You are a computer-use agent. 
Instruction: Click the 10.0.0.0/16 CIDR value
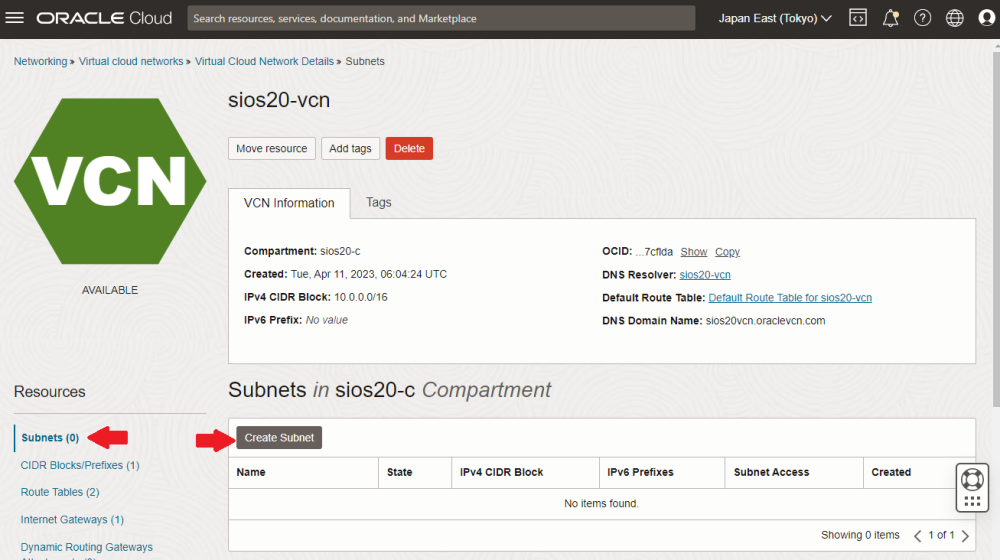pyautogui.click(x=360, y=297)
